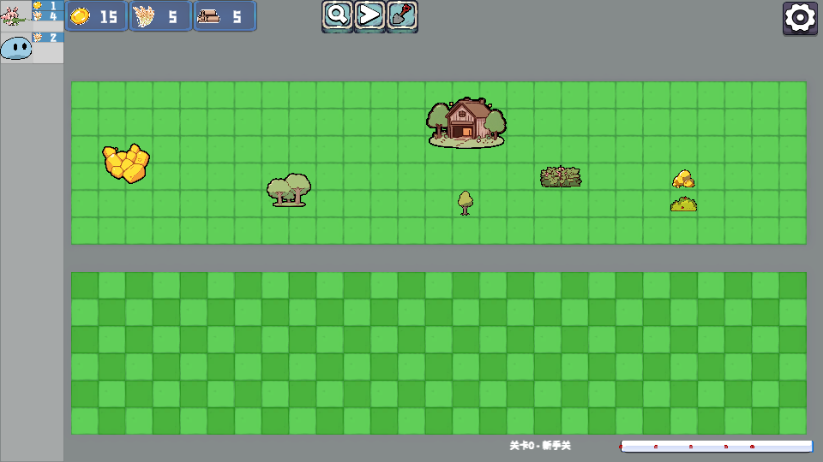Click the first red marker on progress bar
This screenshot has width=823, height=462.
[655, 447]
